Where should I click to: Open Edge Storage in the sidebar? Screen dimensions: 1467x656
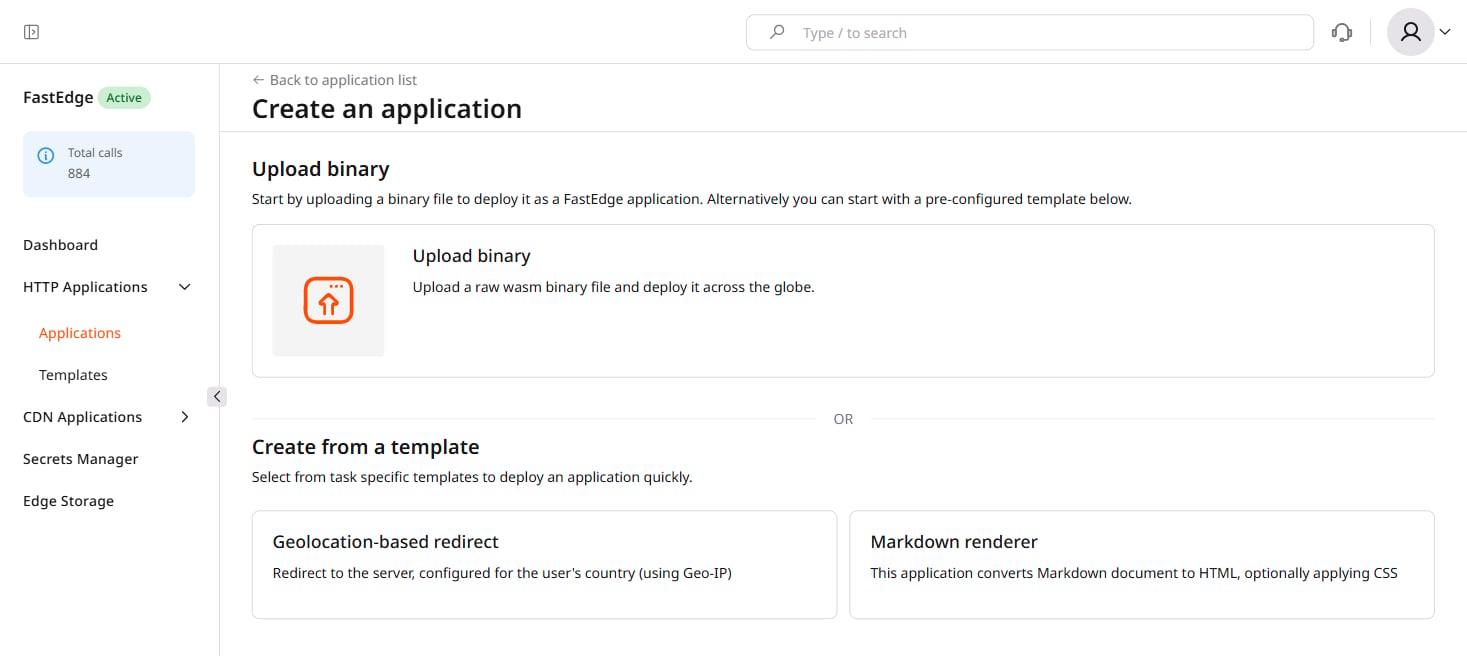coord(68,501)
